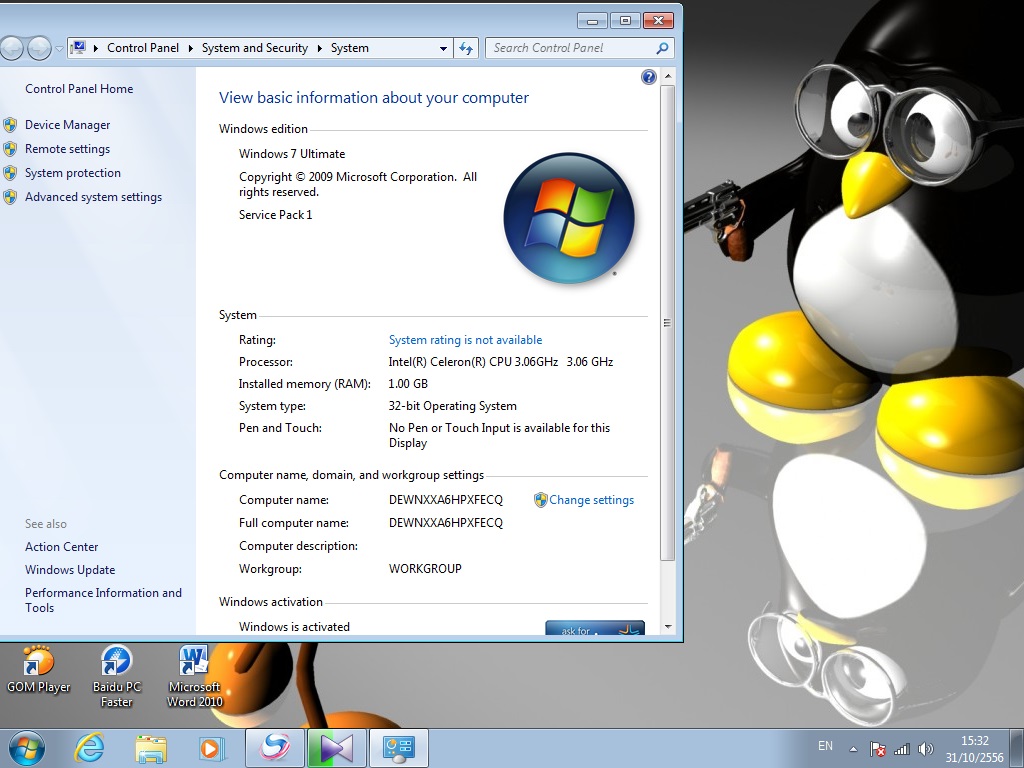
Task: Click the Control Panel taskbar button
Action: (398, 748)
